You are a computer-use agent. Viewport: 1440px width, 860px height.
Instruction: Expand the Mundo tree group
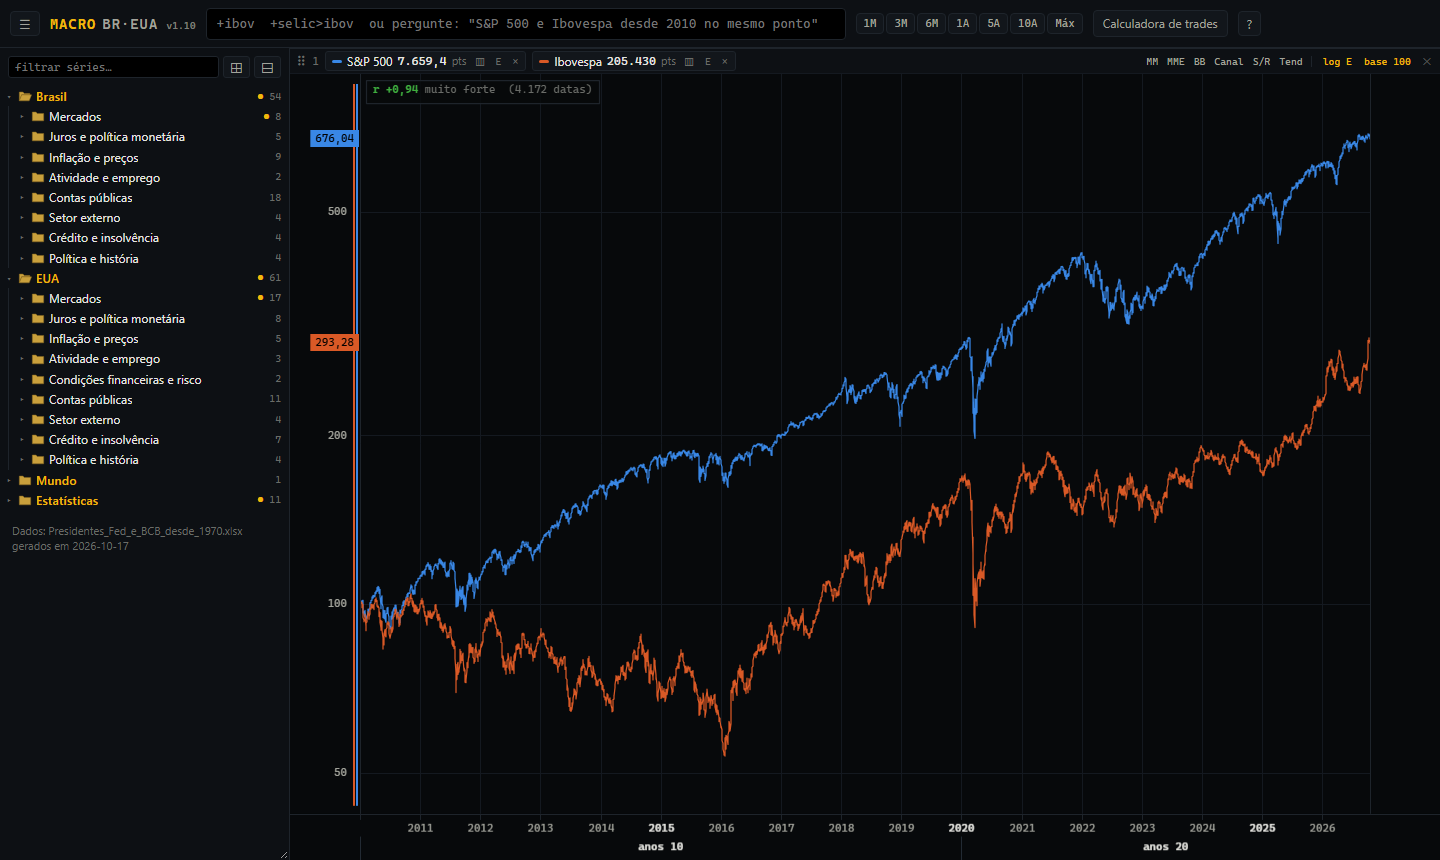(9, 481)
